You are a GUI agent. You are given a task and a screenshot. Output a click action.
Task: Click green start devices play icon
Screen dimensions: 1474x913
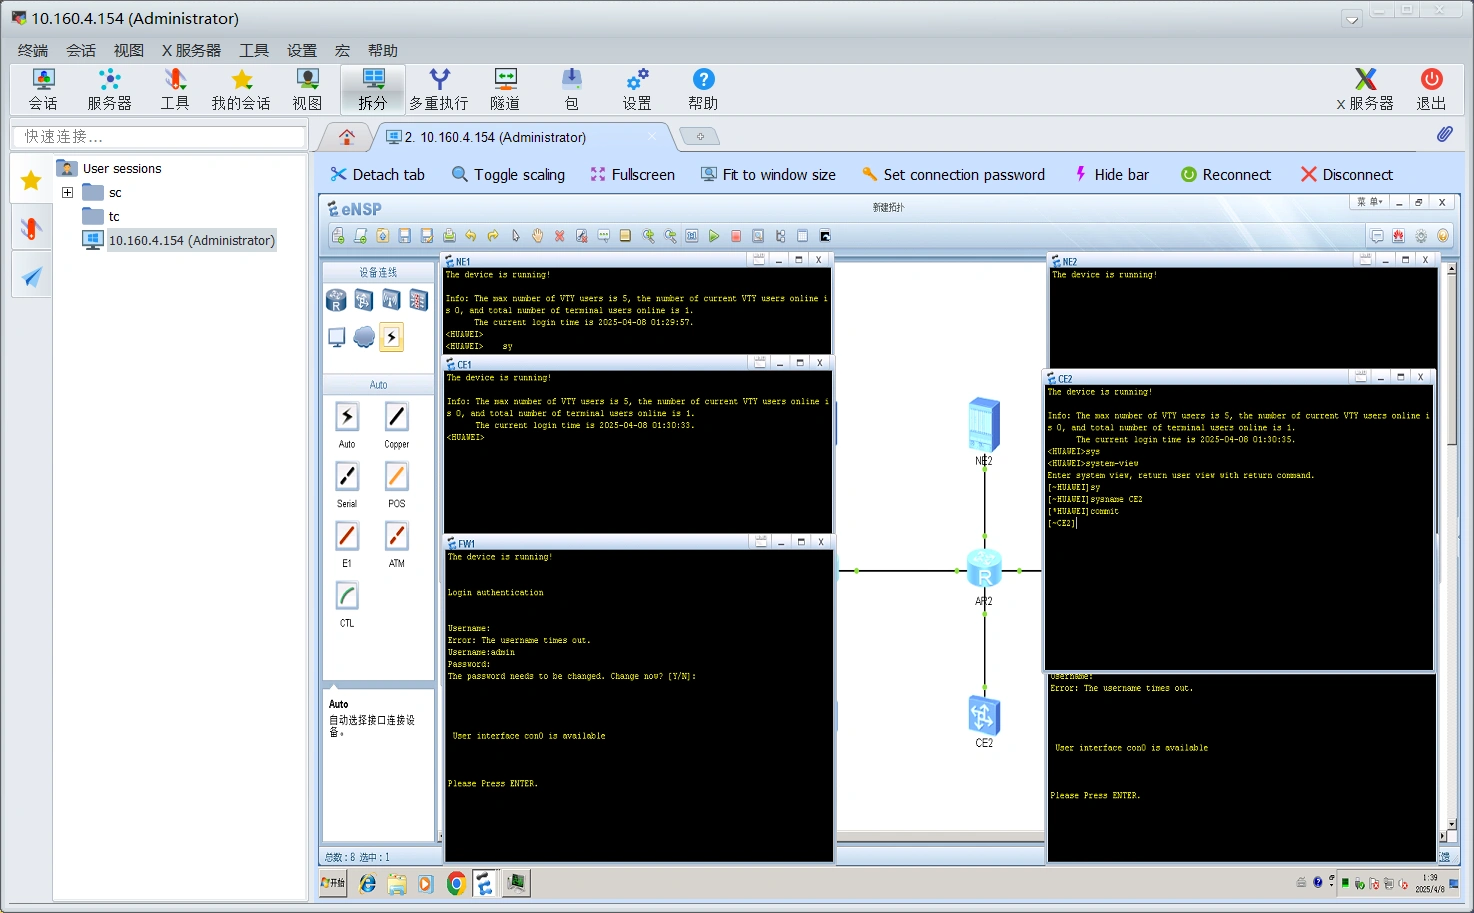(714, 236)
